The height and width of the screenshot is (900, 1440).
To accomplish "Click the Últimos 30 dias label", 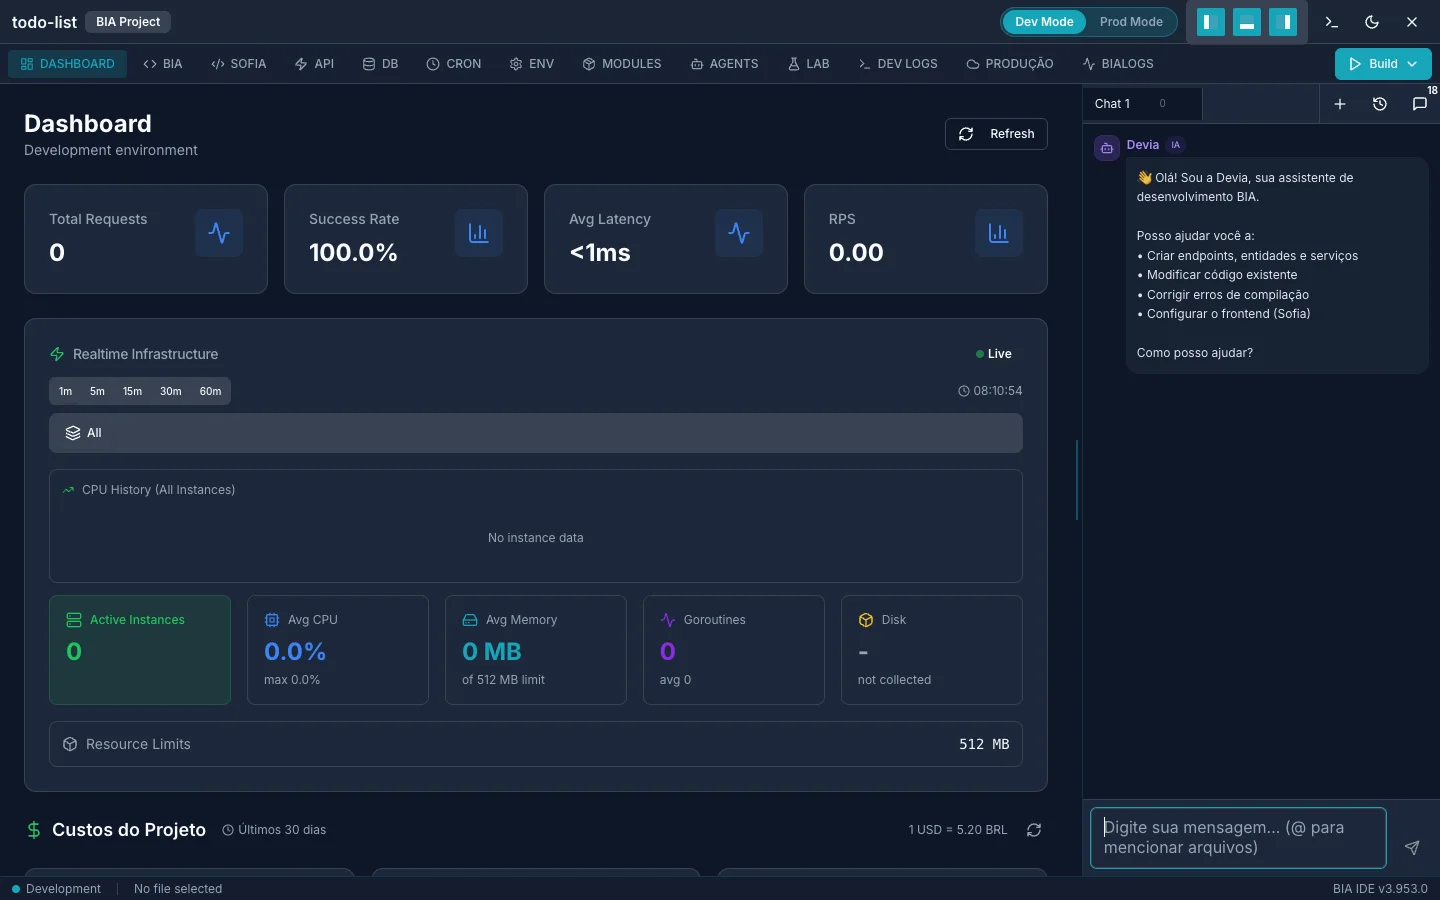I will pos(274,830).
